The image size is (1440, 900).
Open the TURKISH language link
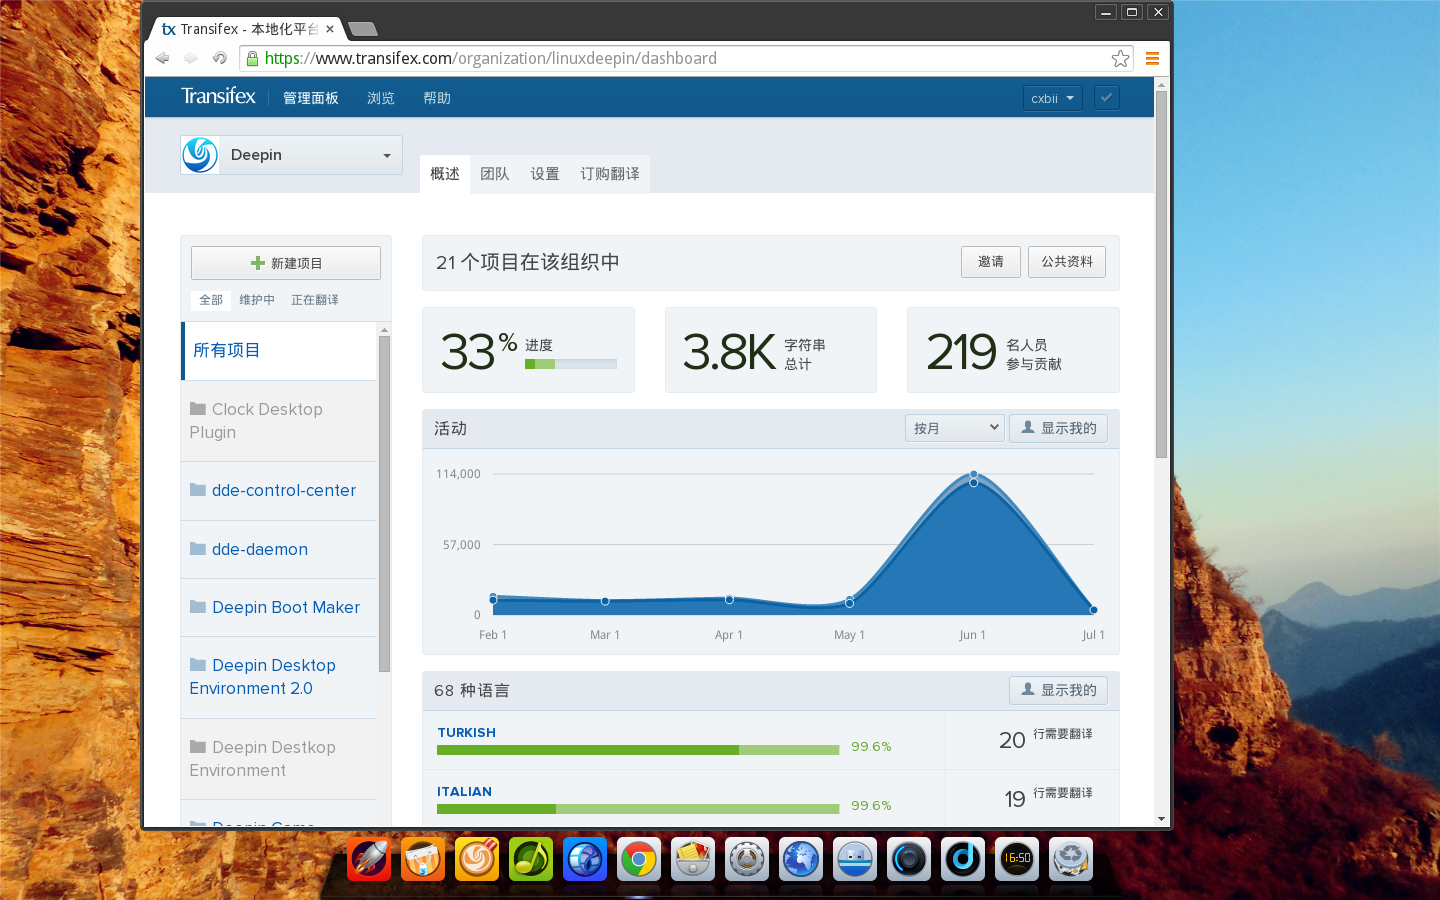tap(466, 733)
